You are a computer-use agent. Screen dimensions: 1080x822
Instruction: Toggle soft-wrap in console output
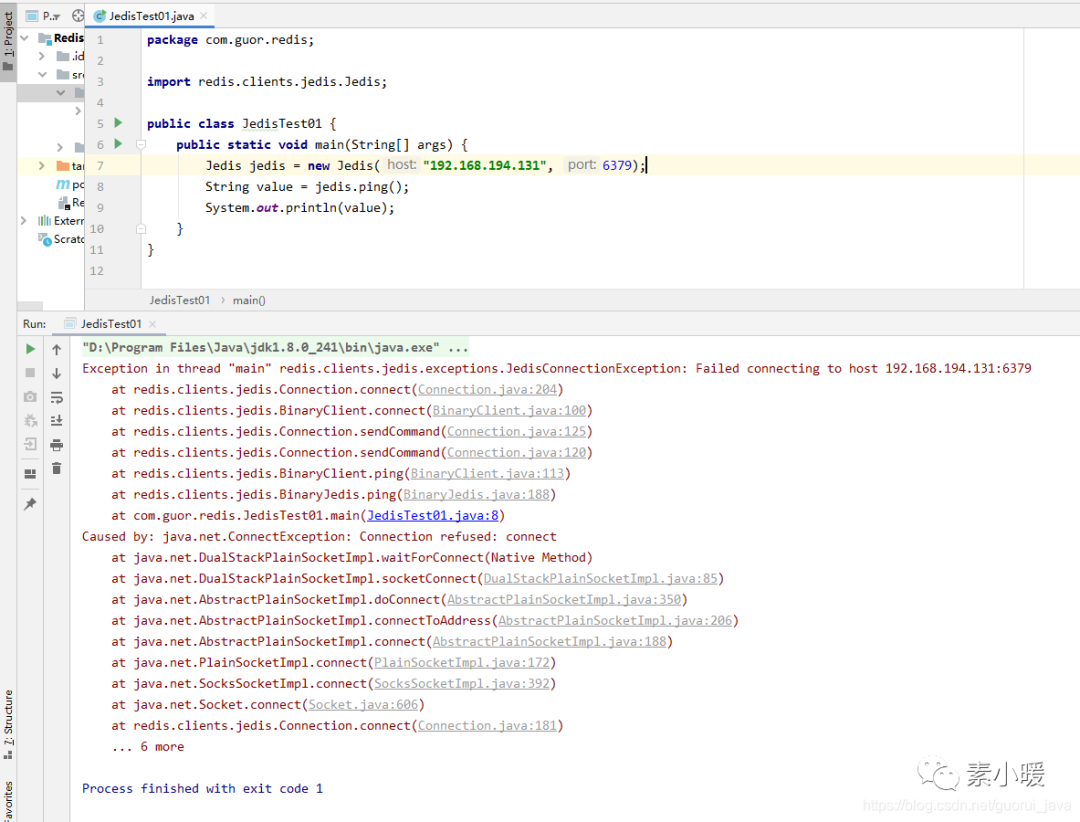point(56,397)
